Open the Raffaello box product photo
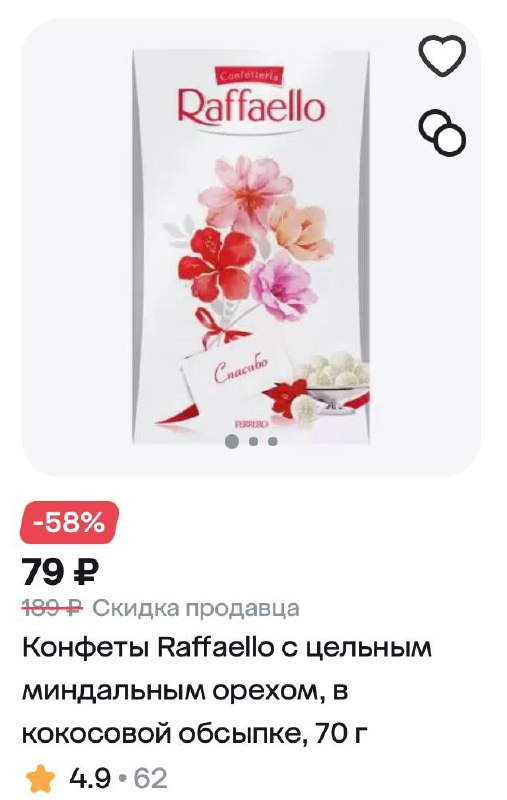This screenshot has width=507, height=800. (x=251, y=246)
